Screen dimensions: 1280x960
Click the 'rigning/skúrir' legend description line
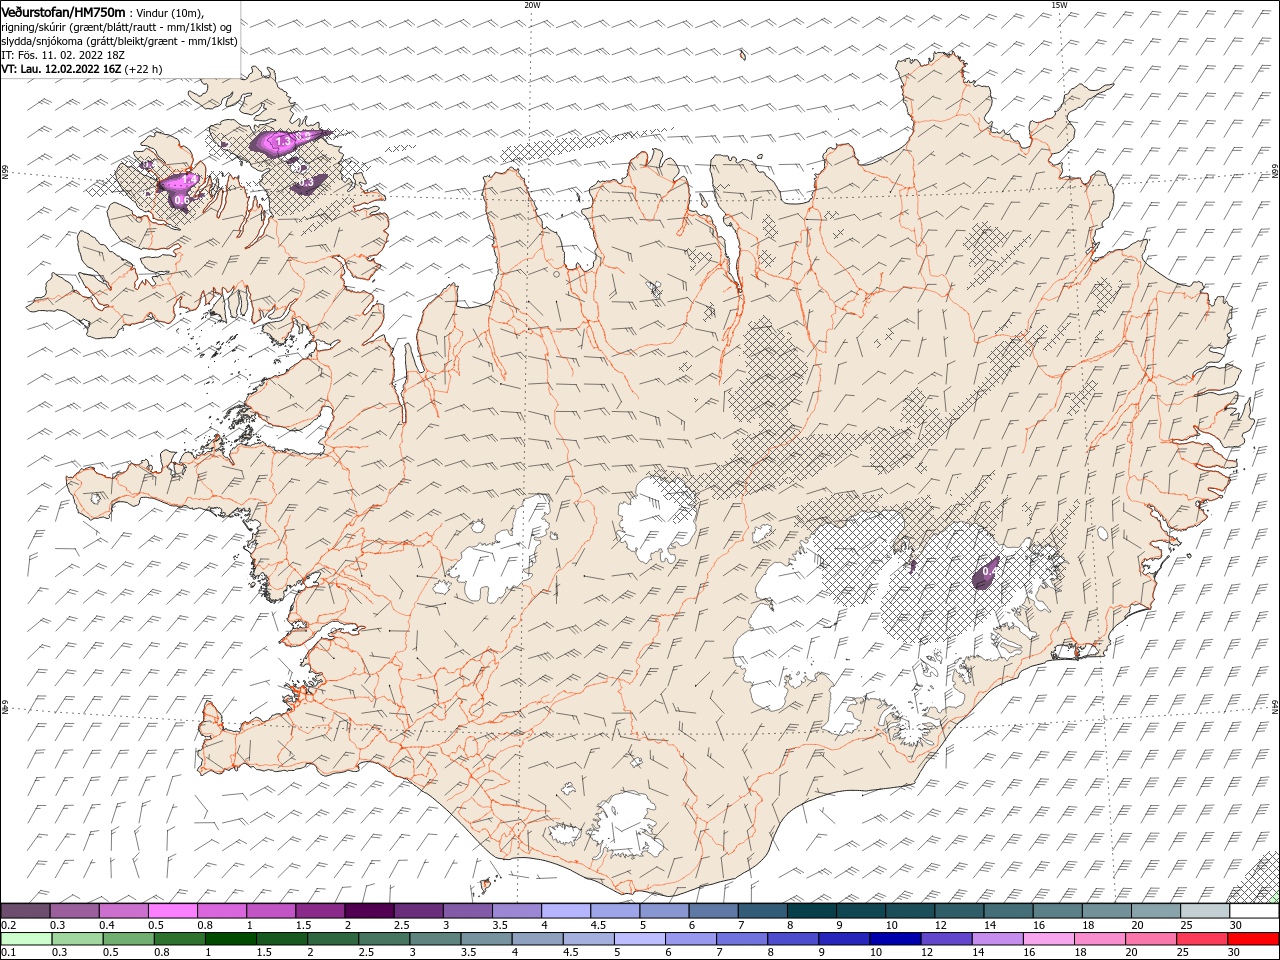[117, 26]
